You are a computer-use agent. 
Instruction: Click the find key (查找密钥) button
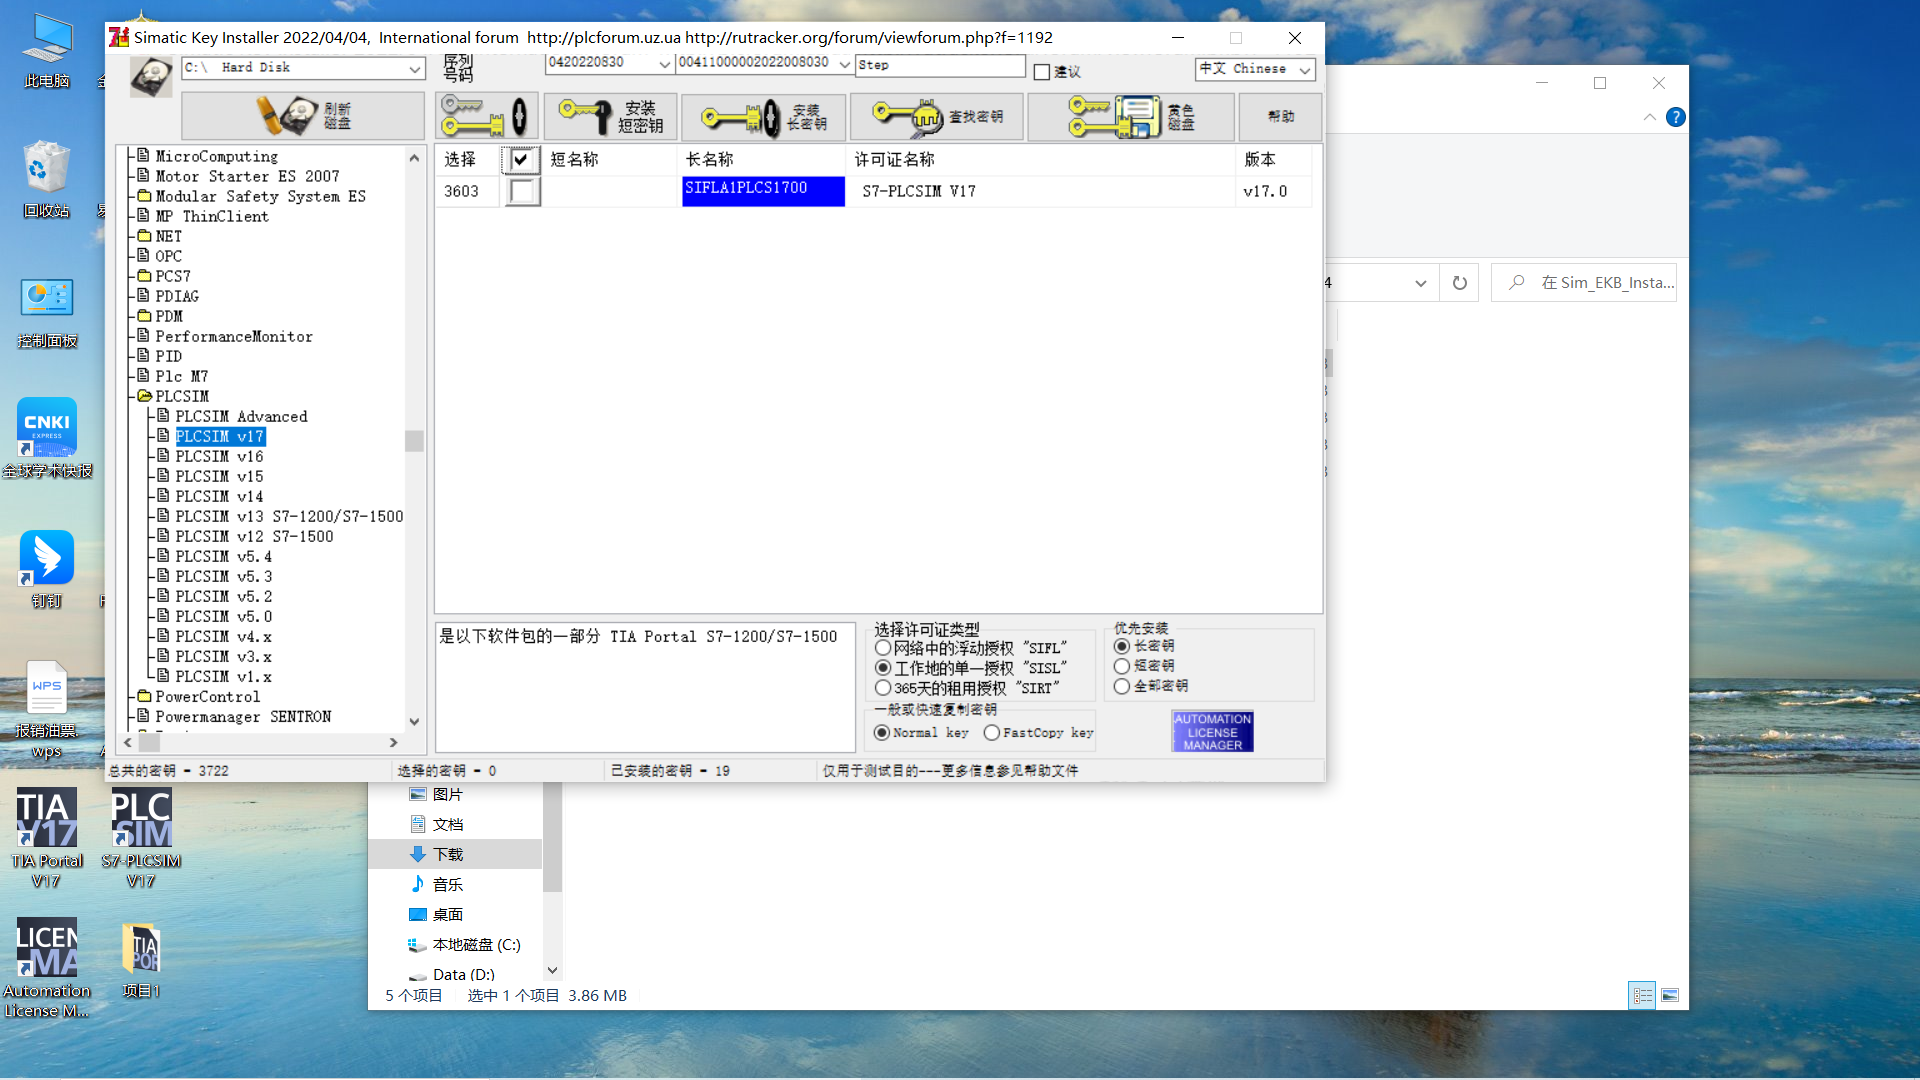point(937,117)
